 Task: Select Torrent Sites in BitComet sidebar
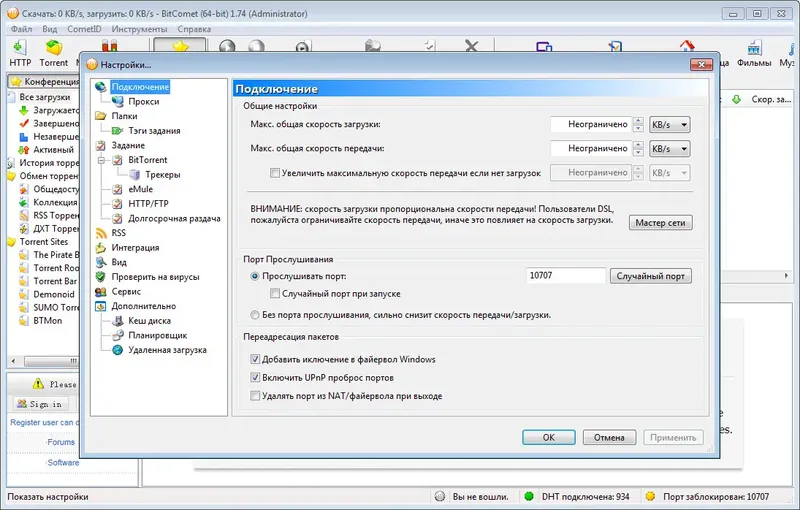click(43, 242)
